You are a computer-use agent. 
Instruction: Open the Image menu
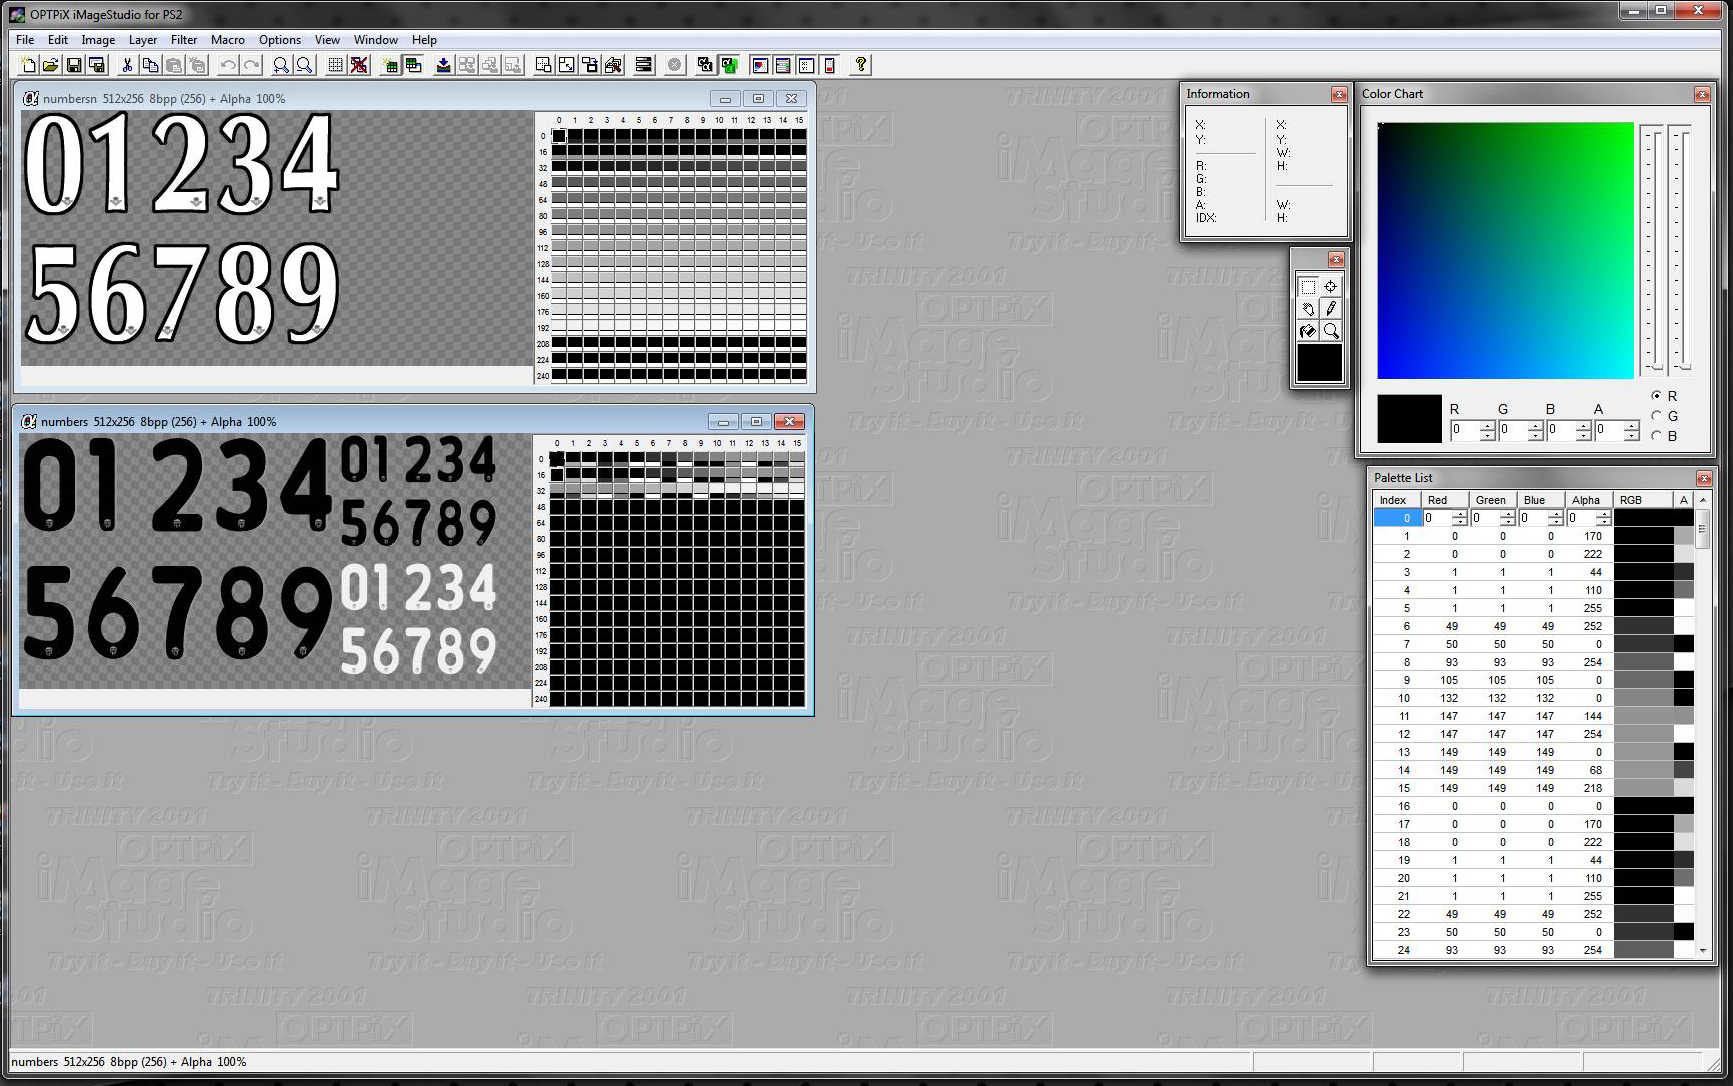(x=98, y=40)
